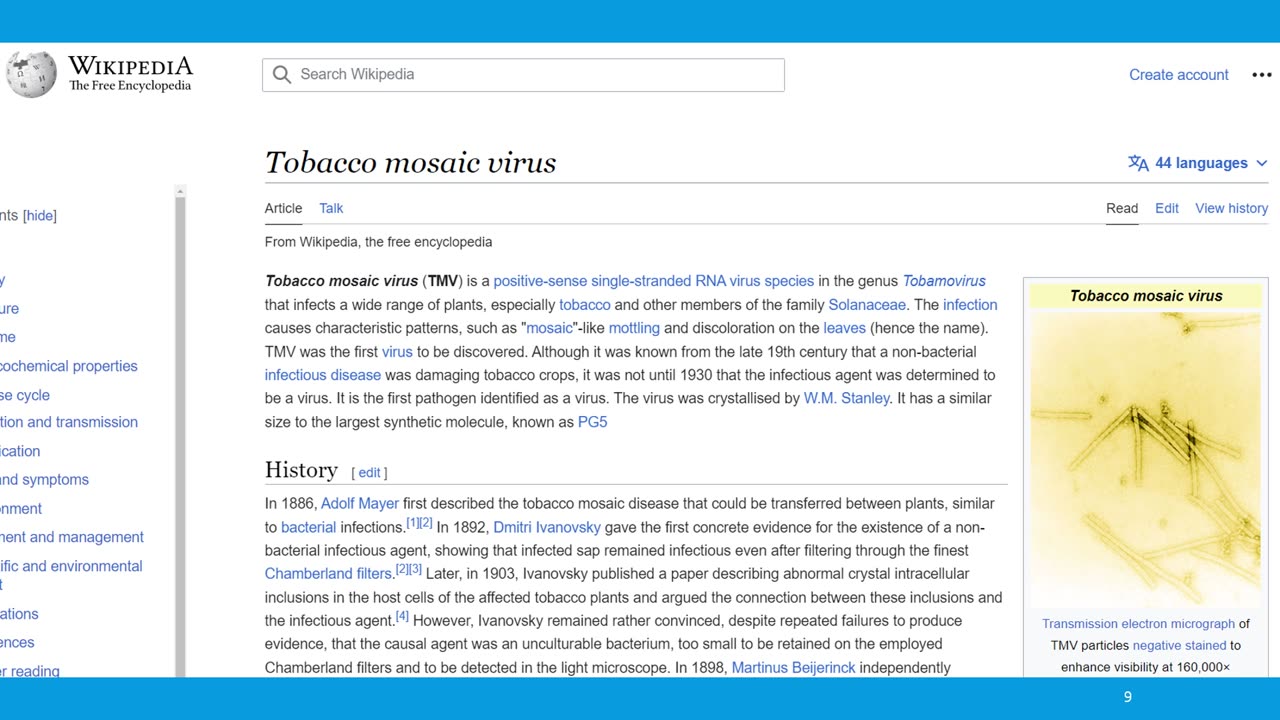Edit the History section

(x=369, y=473)
